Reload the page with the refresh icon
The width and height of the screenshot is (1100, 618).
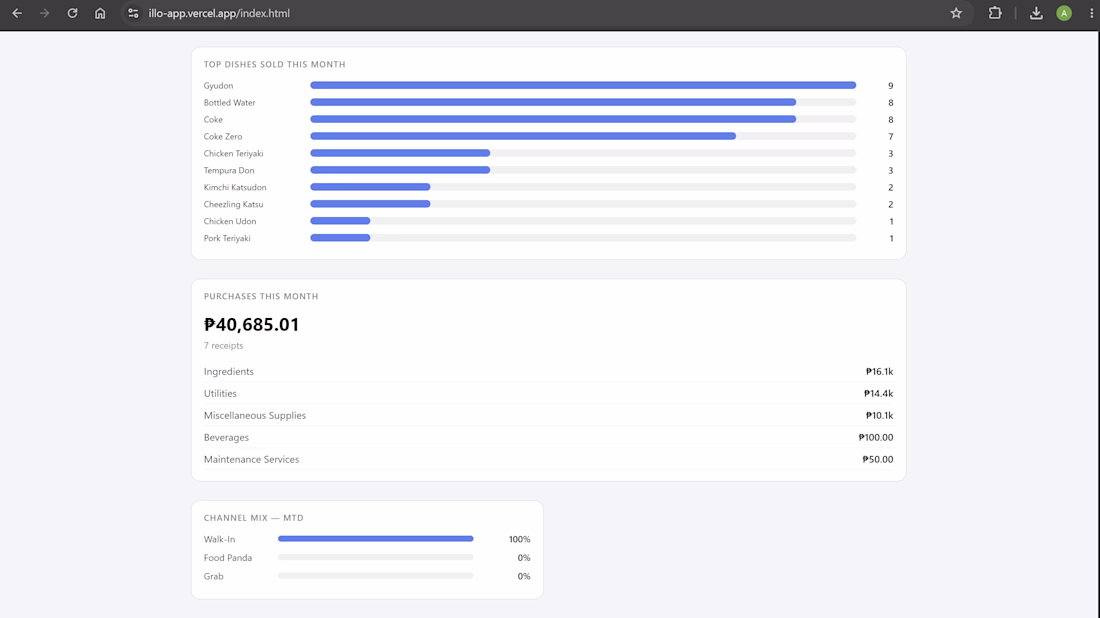[x=72, y=13]
